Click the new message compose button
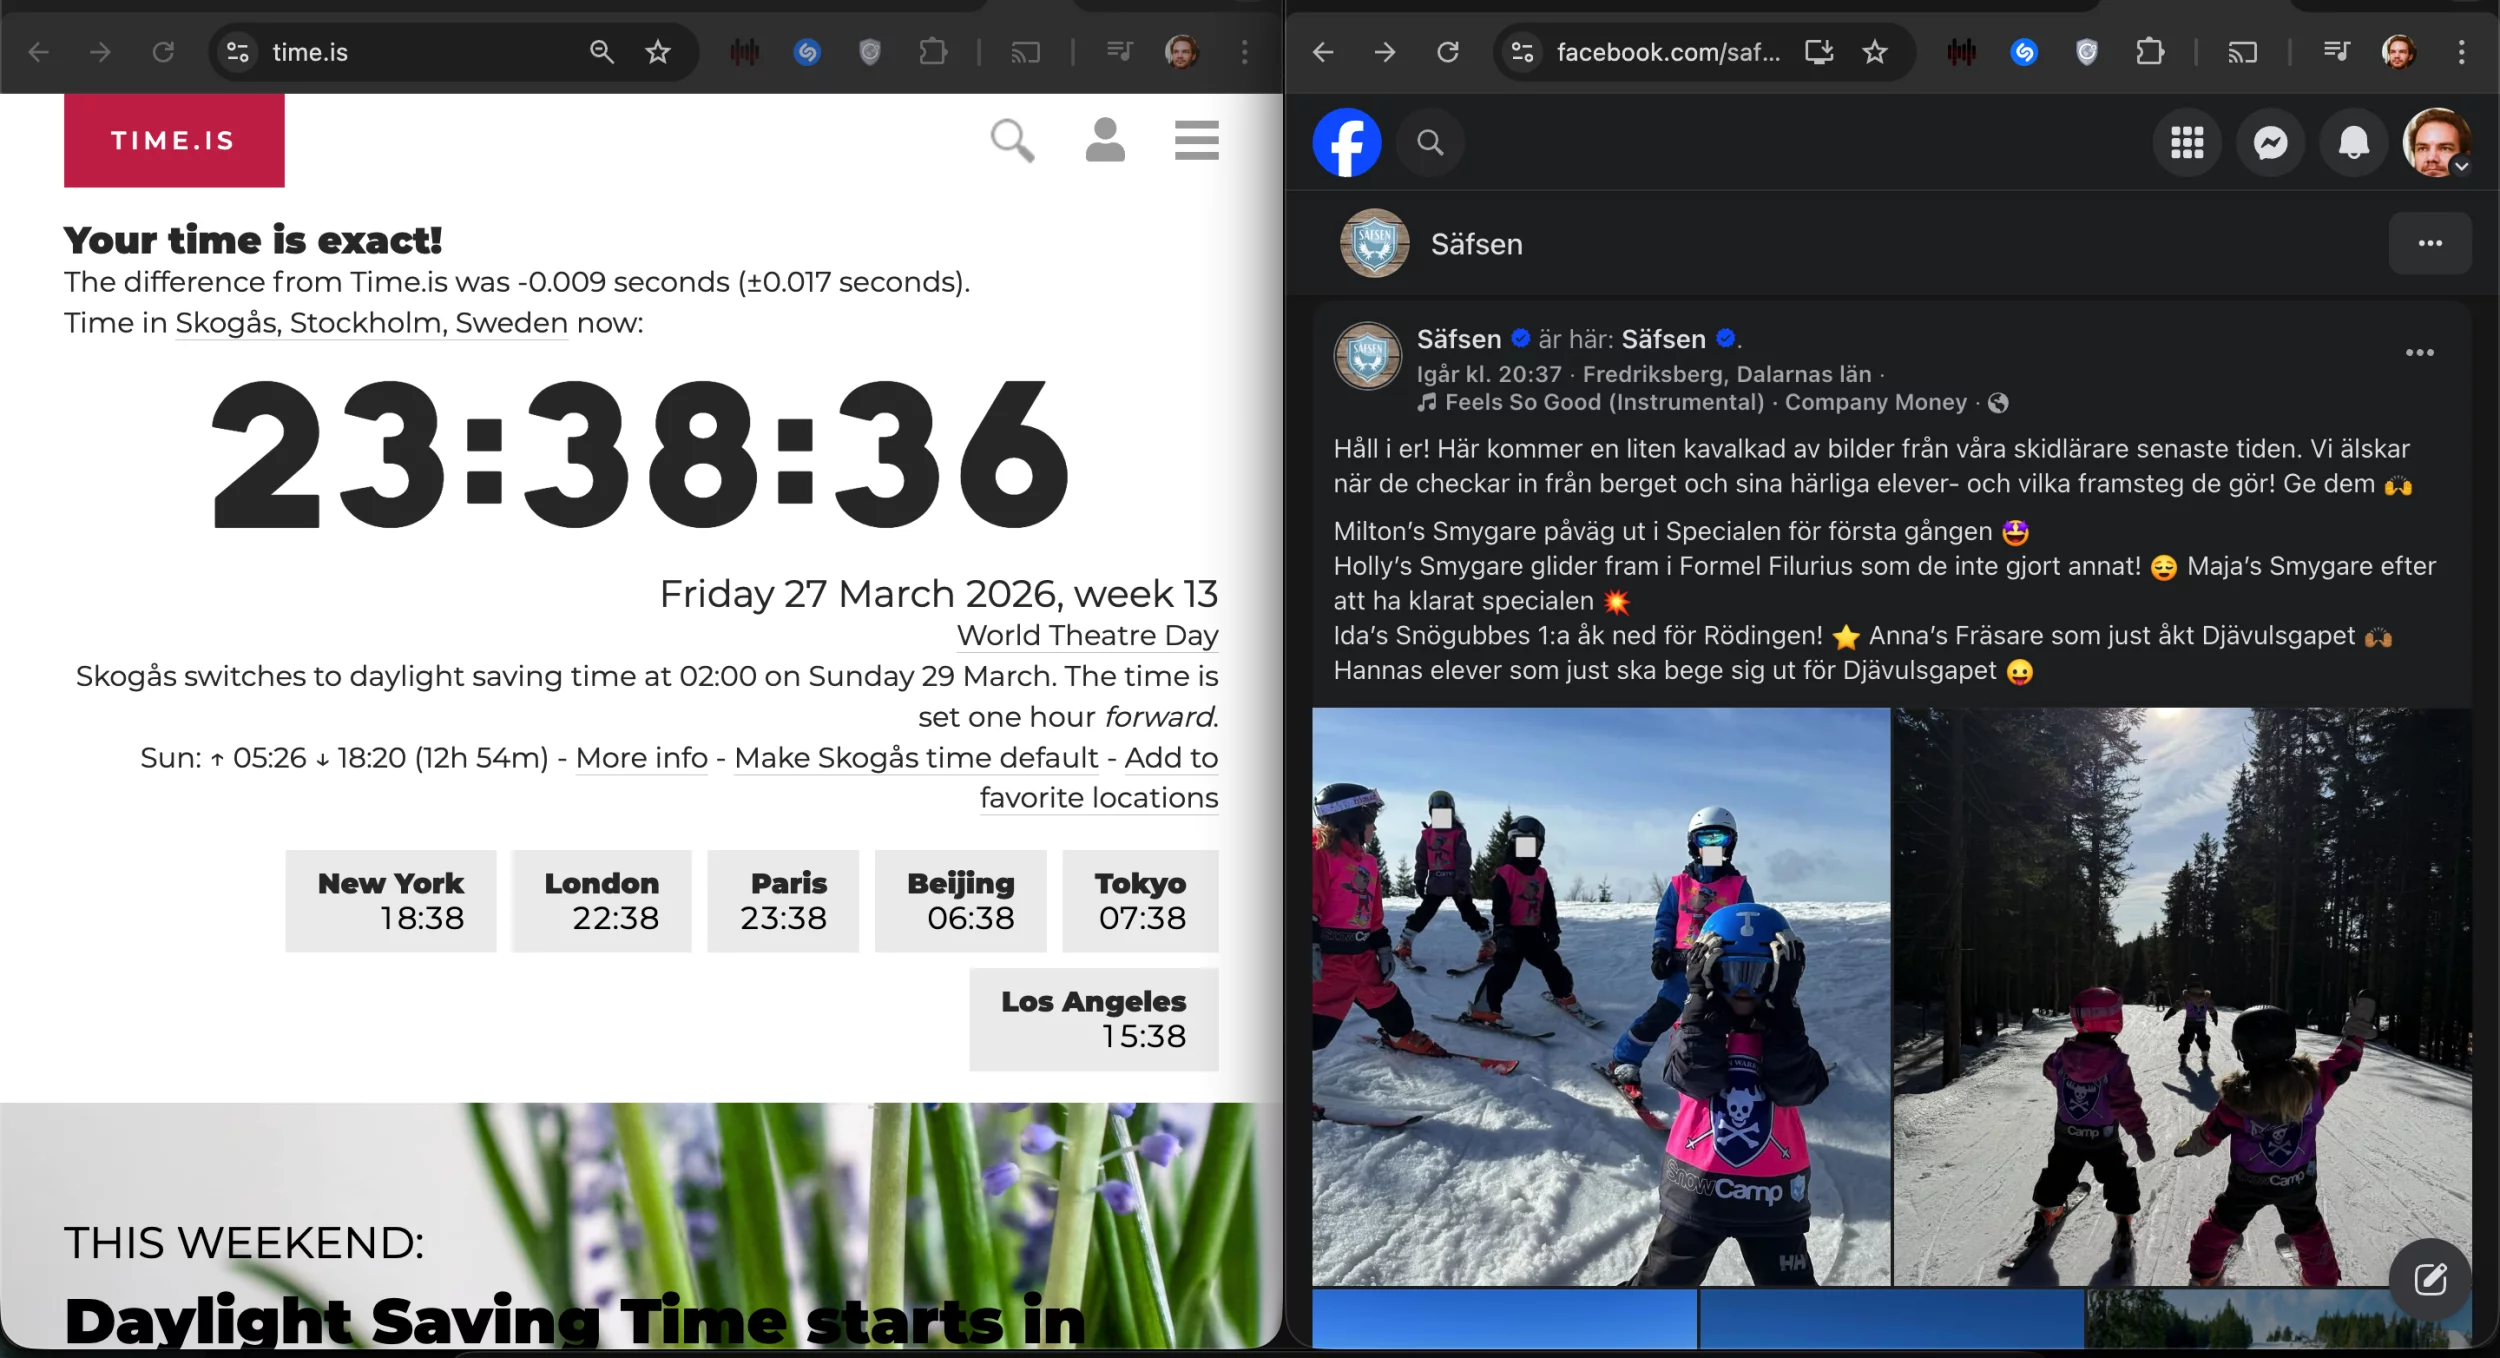 coord(2430,1279)
